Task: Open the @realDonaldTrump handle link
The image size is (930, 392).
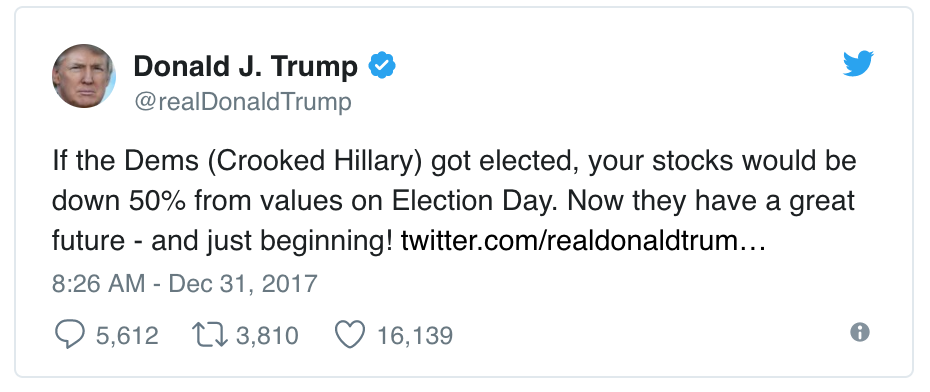Action: point(243,102)
